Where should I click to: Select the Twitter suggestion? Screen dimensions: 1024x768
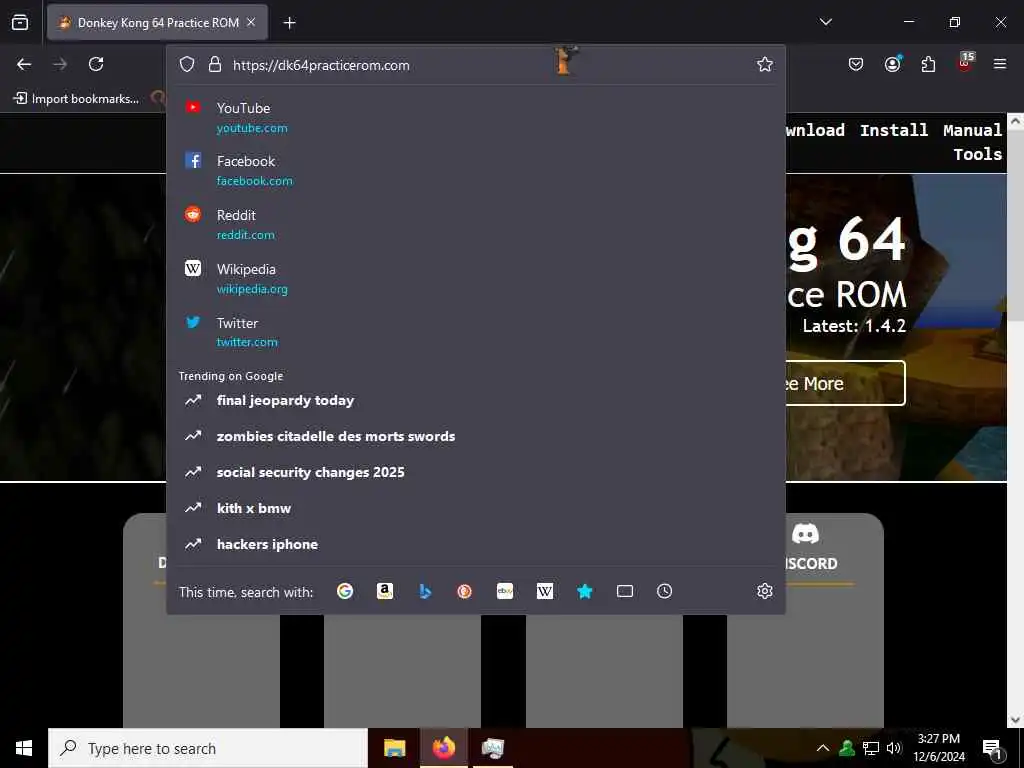pyautogui.click(x=475, y=332)
